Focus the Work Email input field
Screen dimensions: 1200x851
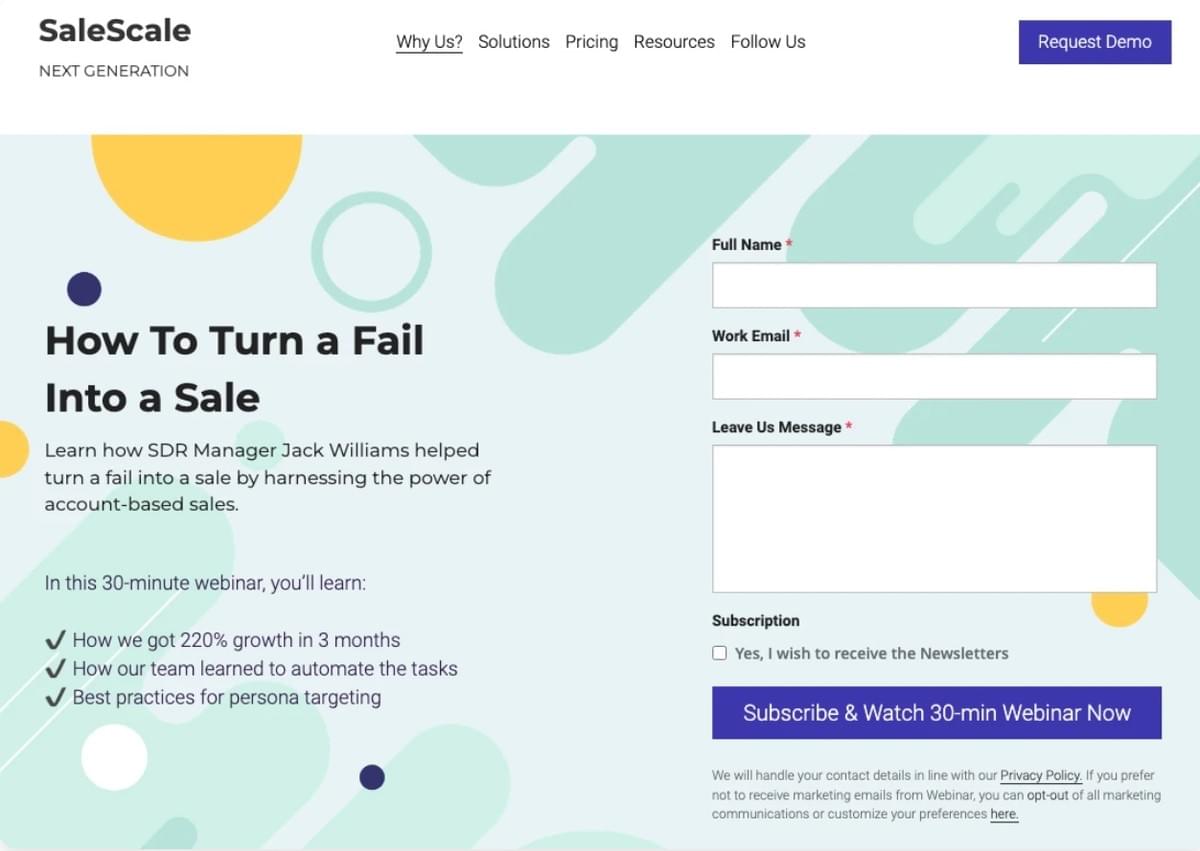click(x=934, y=376)
